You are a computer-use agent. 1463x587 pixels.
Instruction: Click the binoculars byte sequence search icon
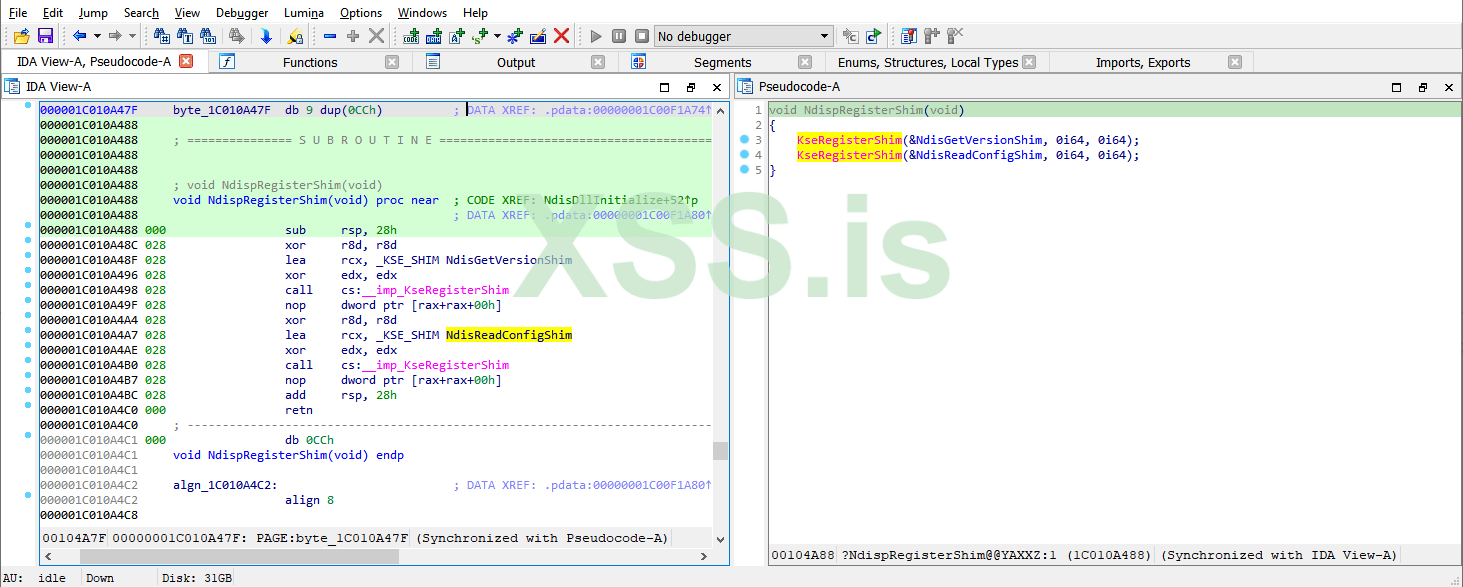(x=208, y=36)
